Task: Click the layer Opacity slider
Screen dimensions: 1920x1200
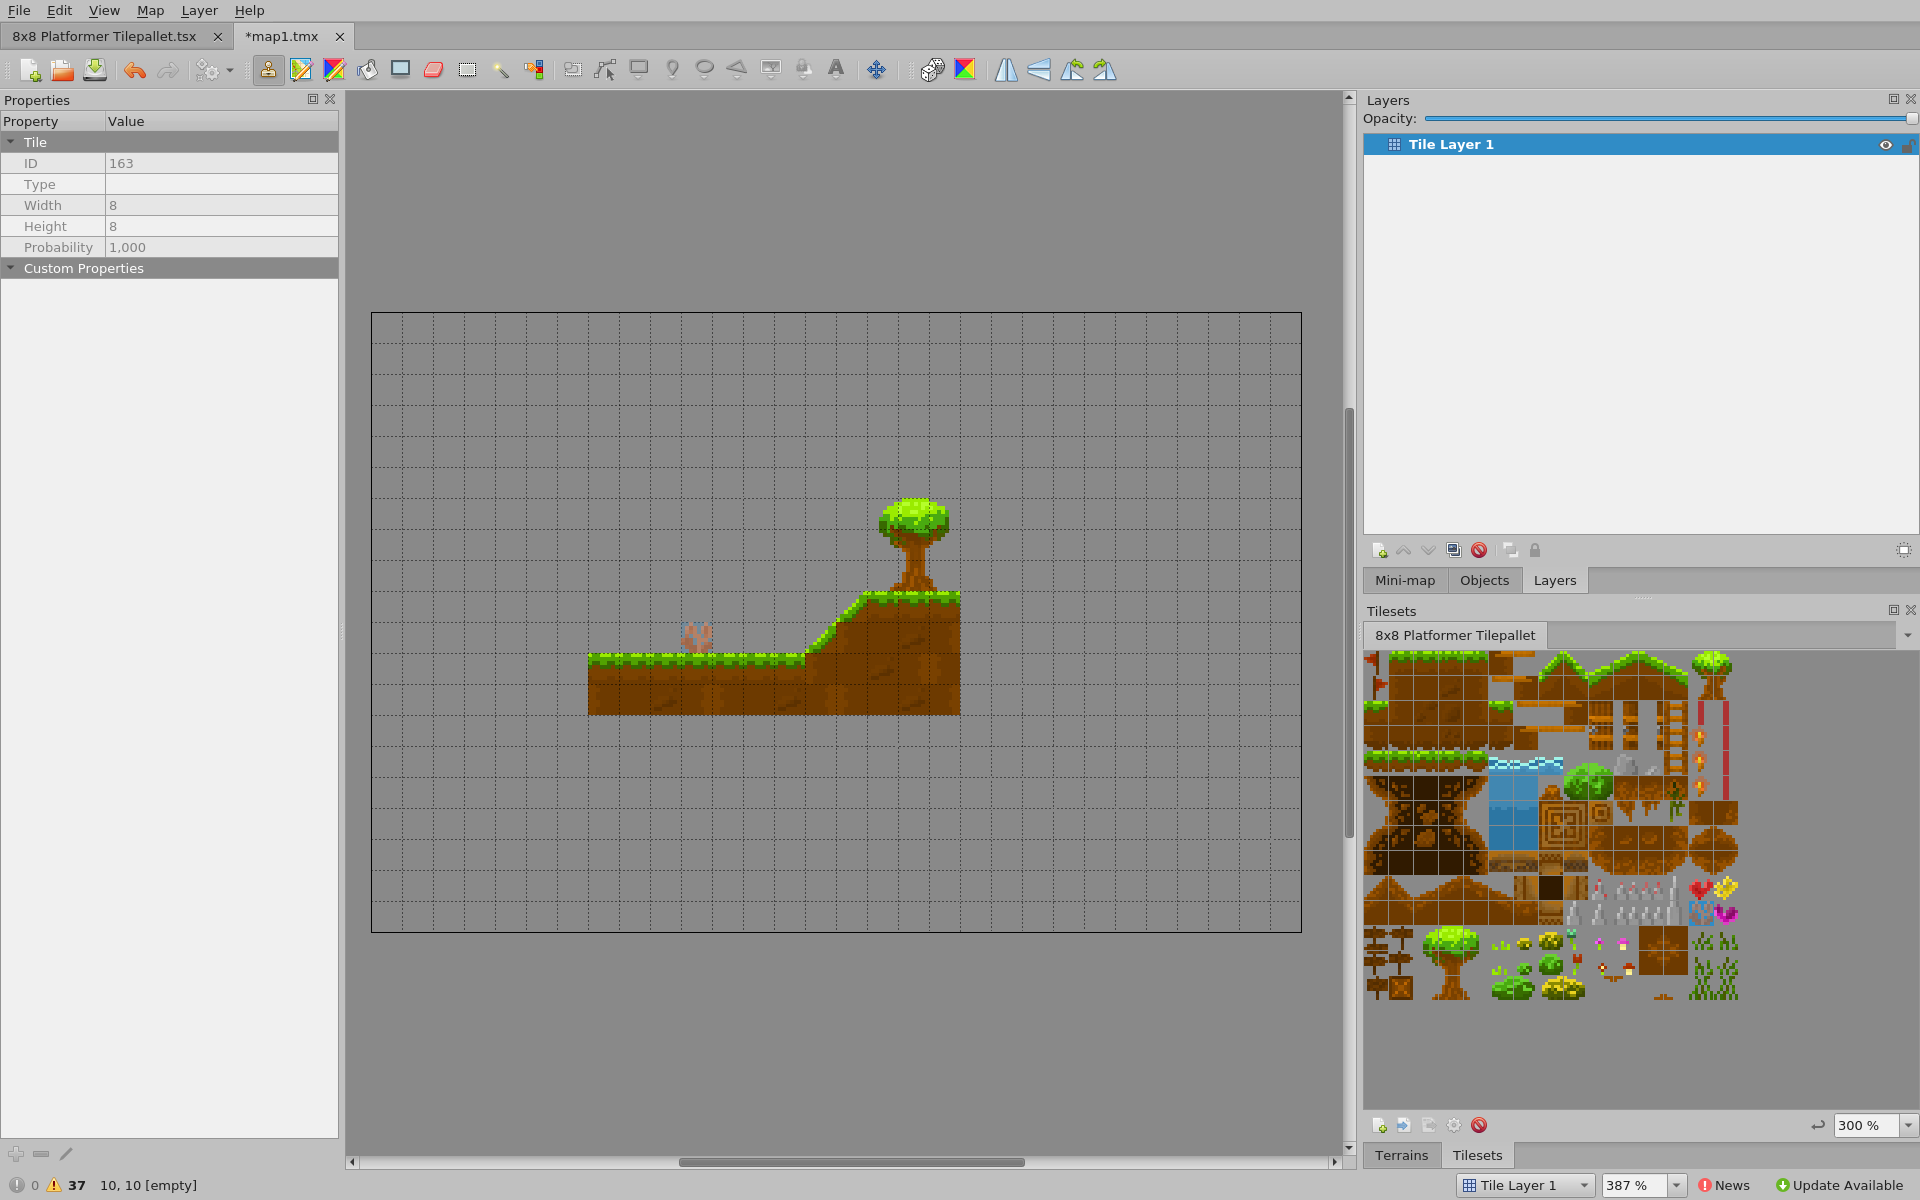Action: pos(1668,119)
